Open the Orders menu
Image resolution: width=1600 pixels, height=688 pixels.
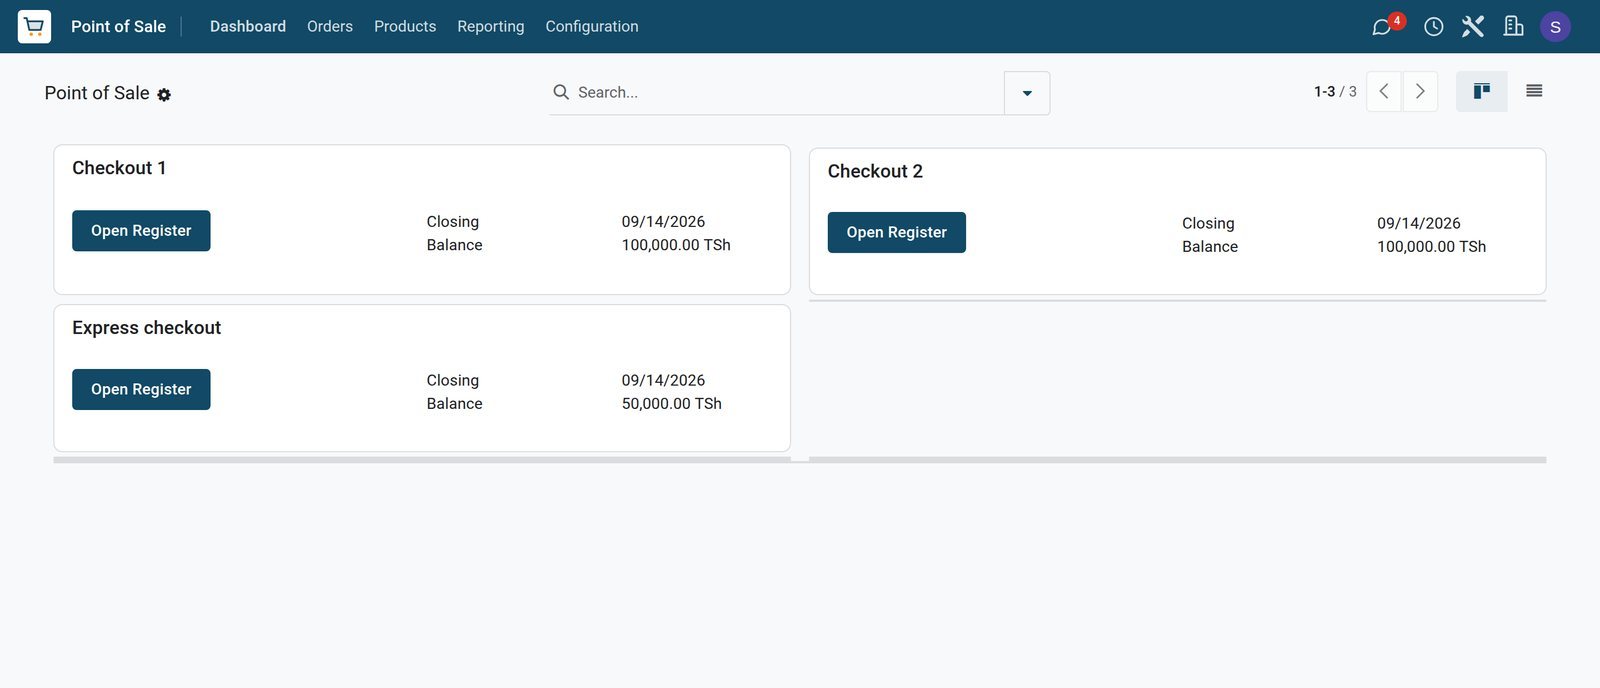coord(330,26)
